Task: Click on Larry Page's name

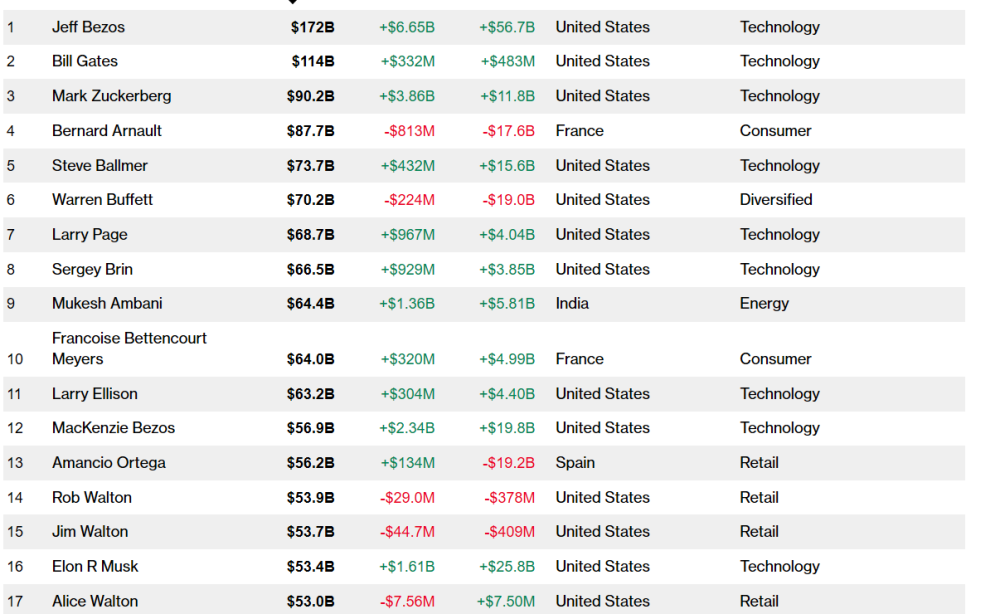Action: tap(89, 234)
